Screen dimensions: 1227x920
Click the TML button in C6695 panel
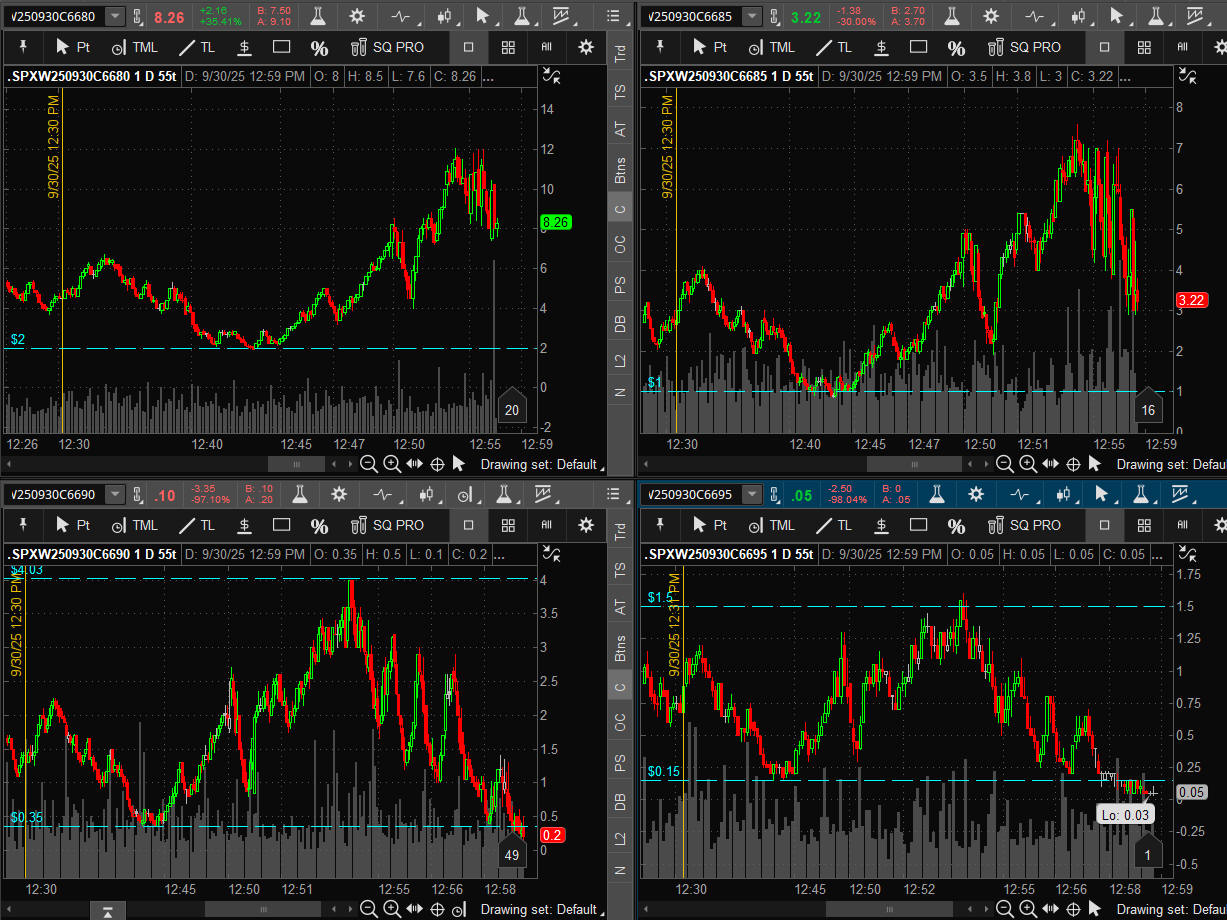point(771,525)
